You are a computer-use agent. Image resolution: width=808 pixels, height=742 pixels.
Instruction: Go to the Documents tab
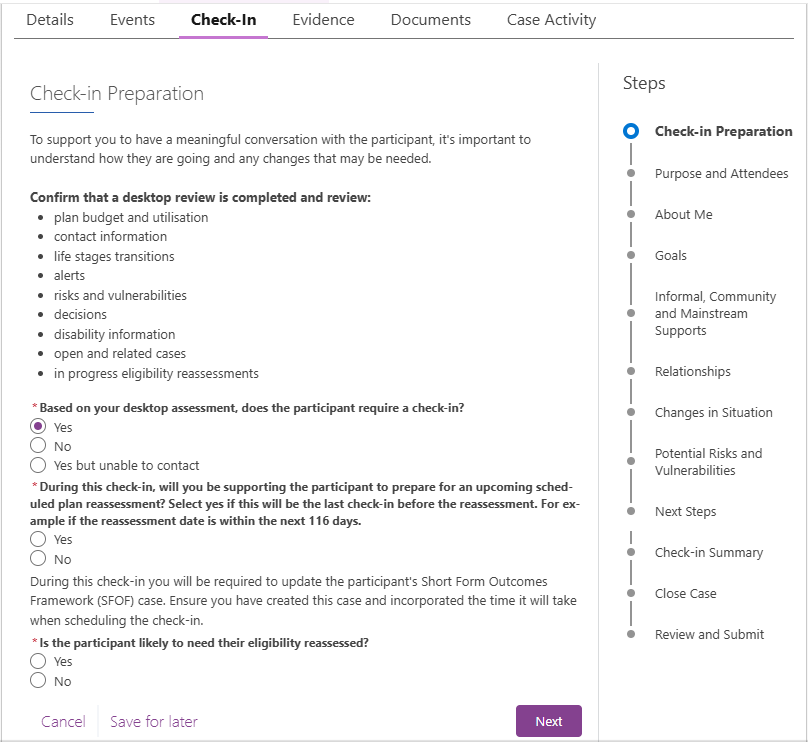pyautogui.click(x=430, y=20)
